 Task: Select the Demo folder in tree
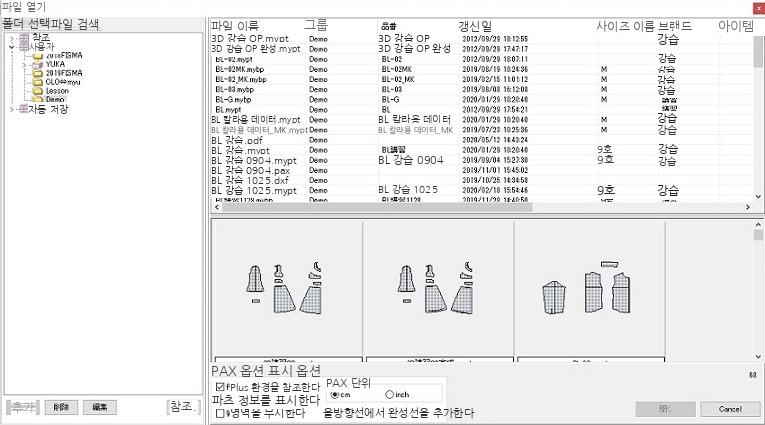(55, 99)
